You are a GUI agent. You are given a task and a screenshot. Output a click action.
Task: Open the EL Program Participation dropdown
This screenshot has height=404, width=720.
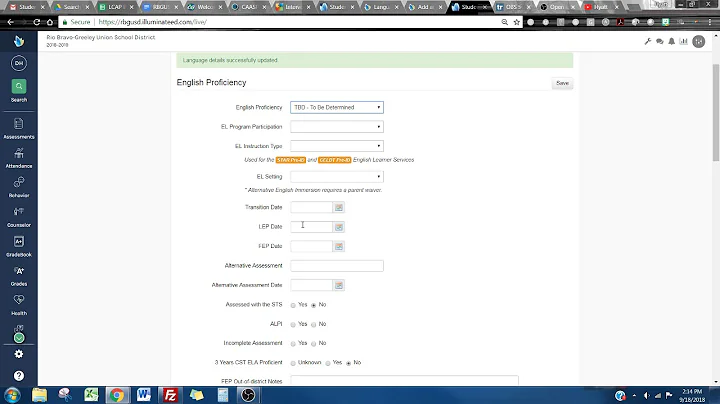tap(337, 127)
